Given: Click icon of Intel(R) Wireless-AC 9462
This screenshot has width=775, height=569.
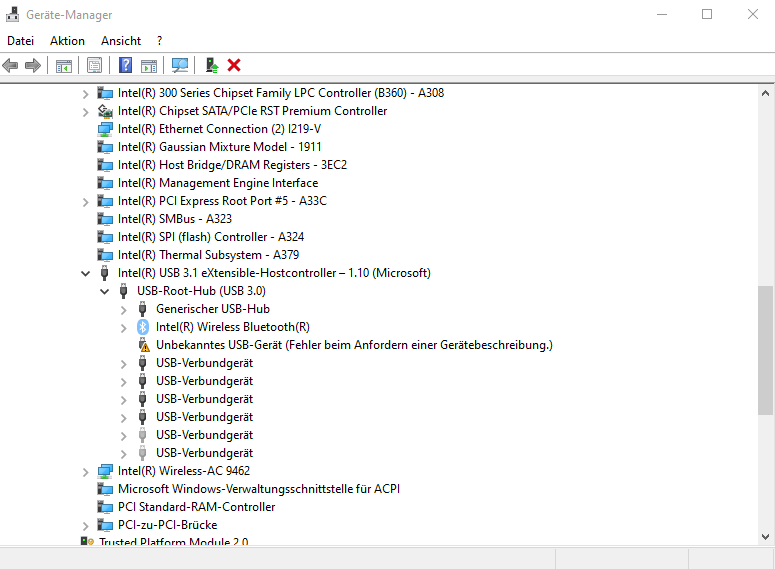Looking at the screenshot, I should (x=105, y=471).
